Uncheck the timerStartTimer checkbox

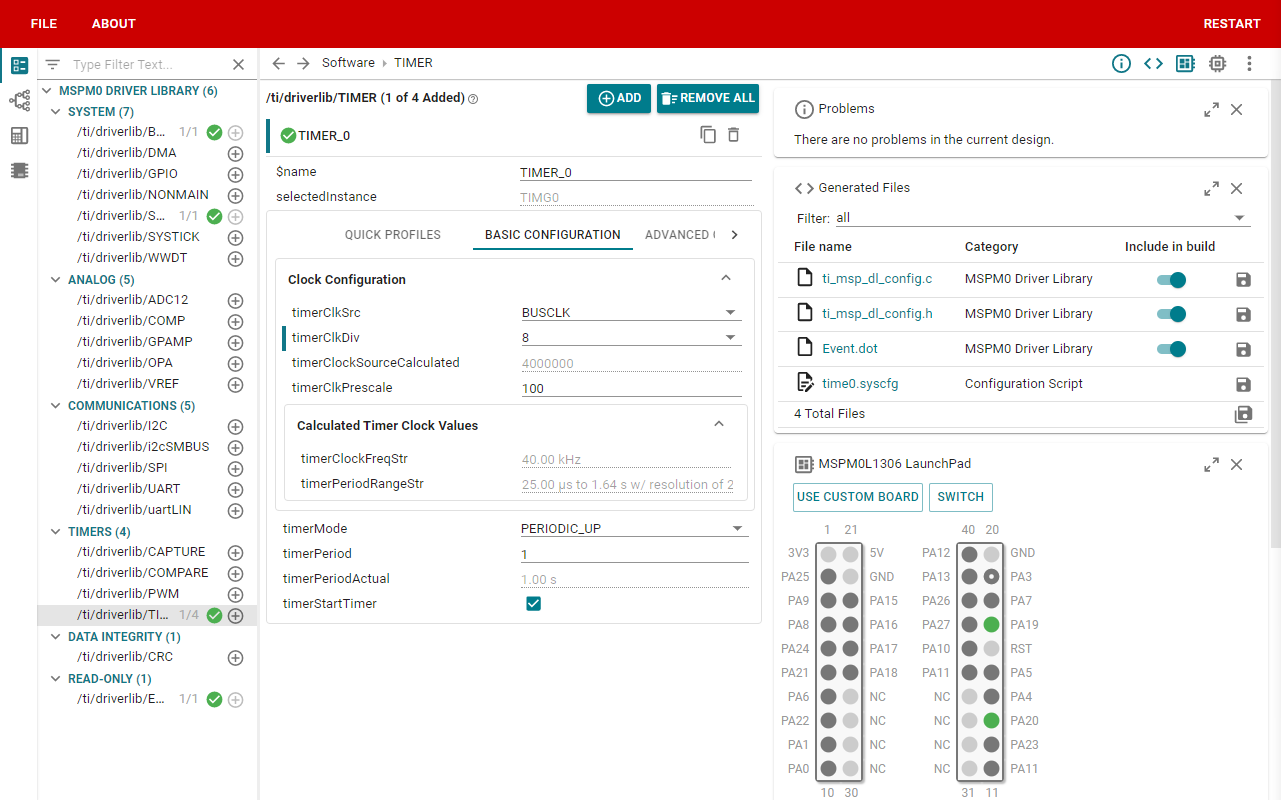(x=533, y=604)
